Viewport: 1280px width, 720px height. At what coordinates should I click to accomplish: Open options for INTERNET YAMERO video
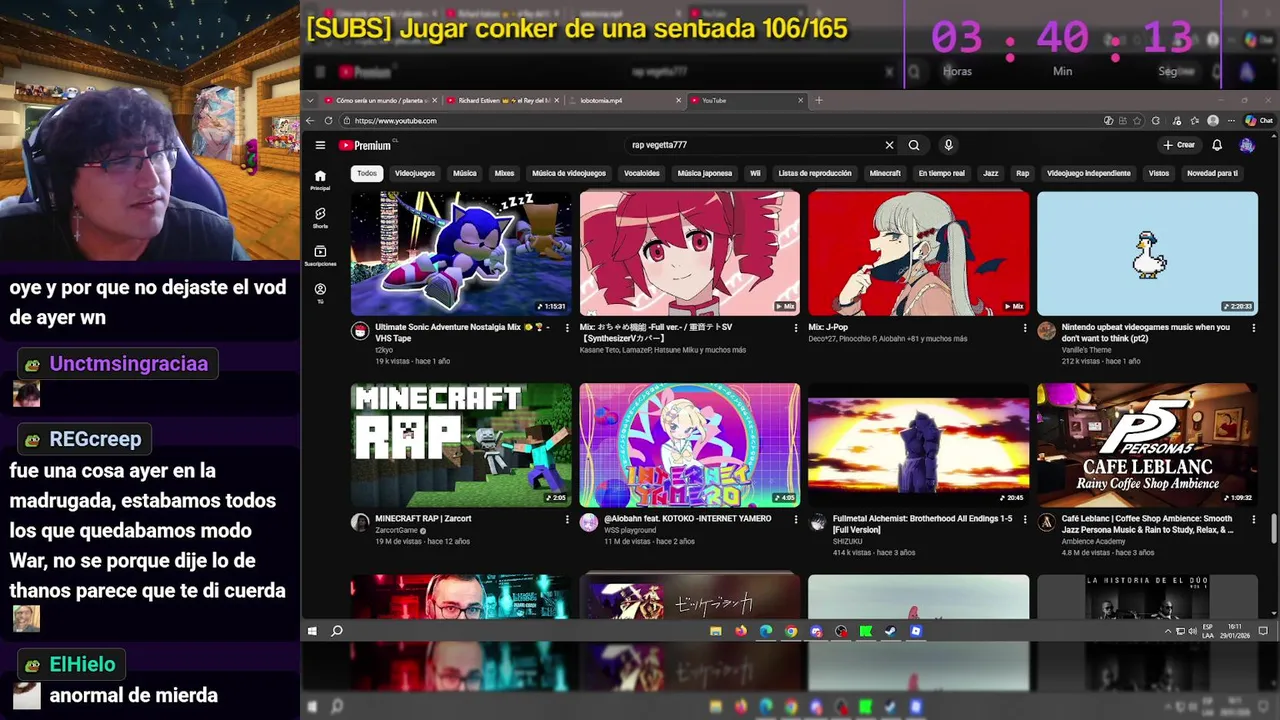pyautogui.click(x=796, y=519)
